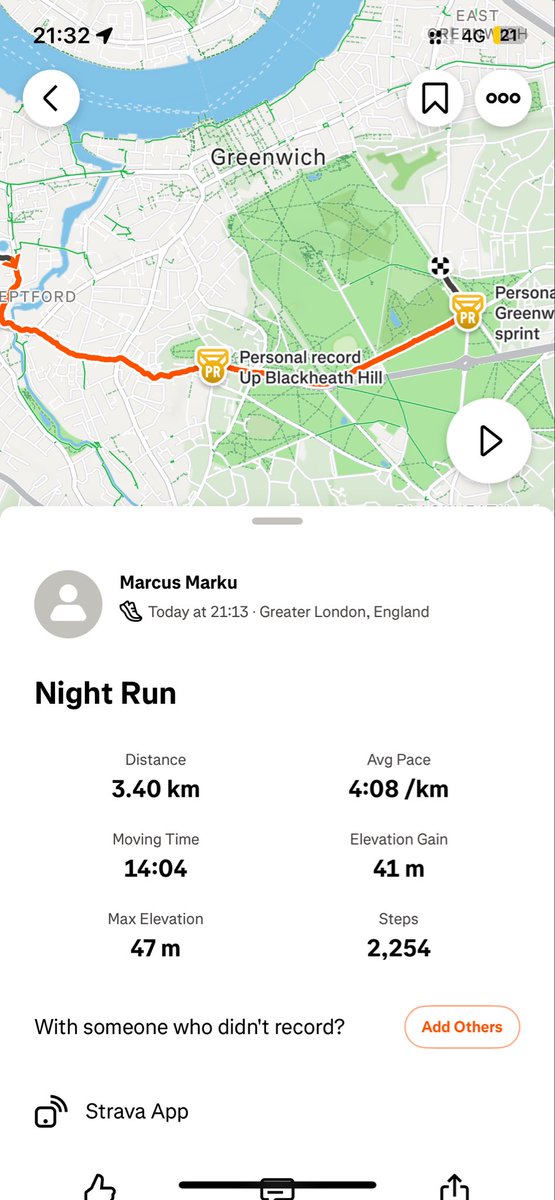
Task: Play the route flyover animation
Action: (x=489, y=441)
